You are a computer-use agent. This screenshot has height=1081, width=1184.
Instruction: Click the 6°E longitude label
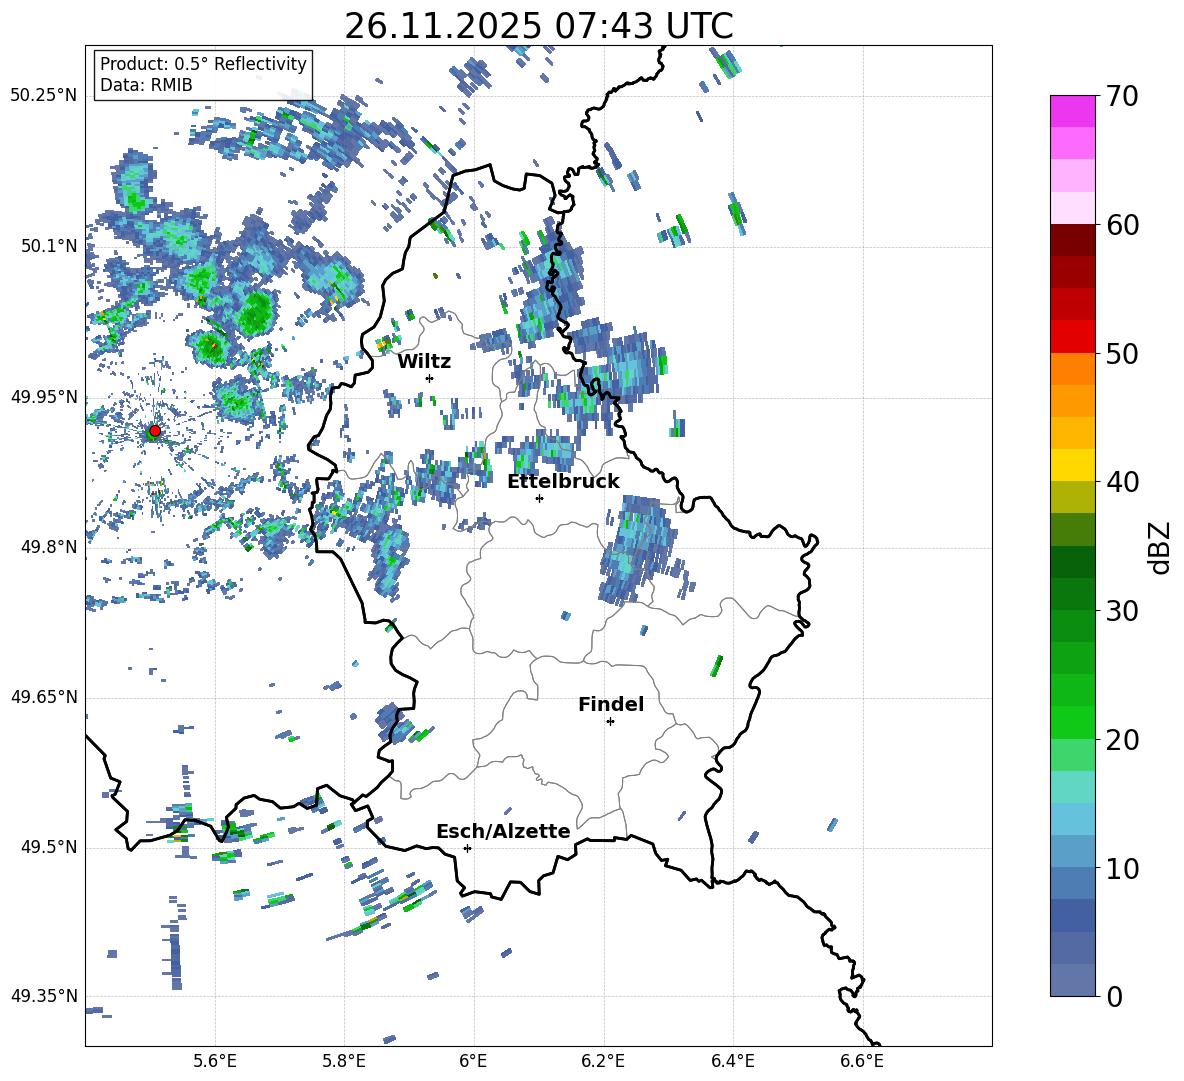(473, 1061)
